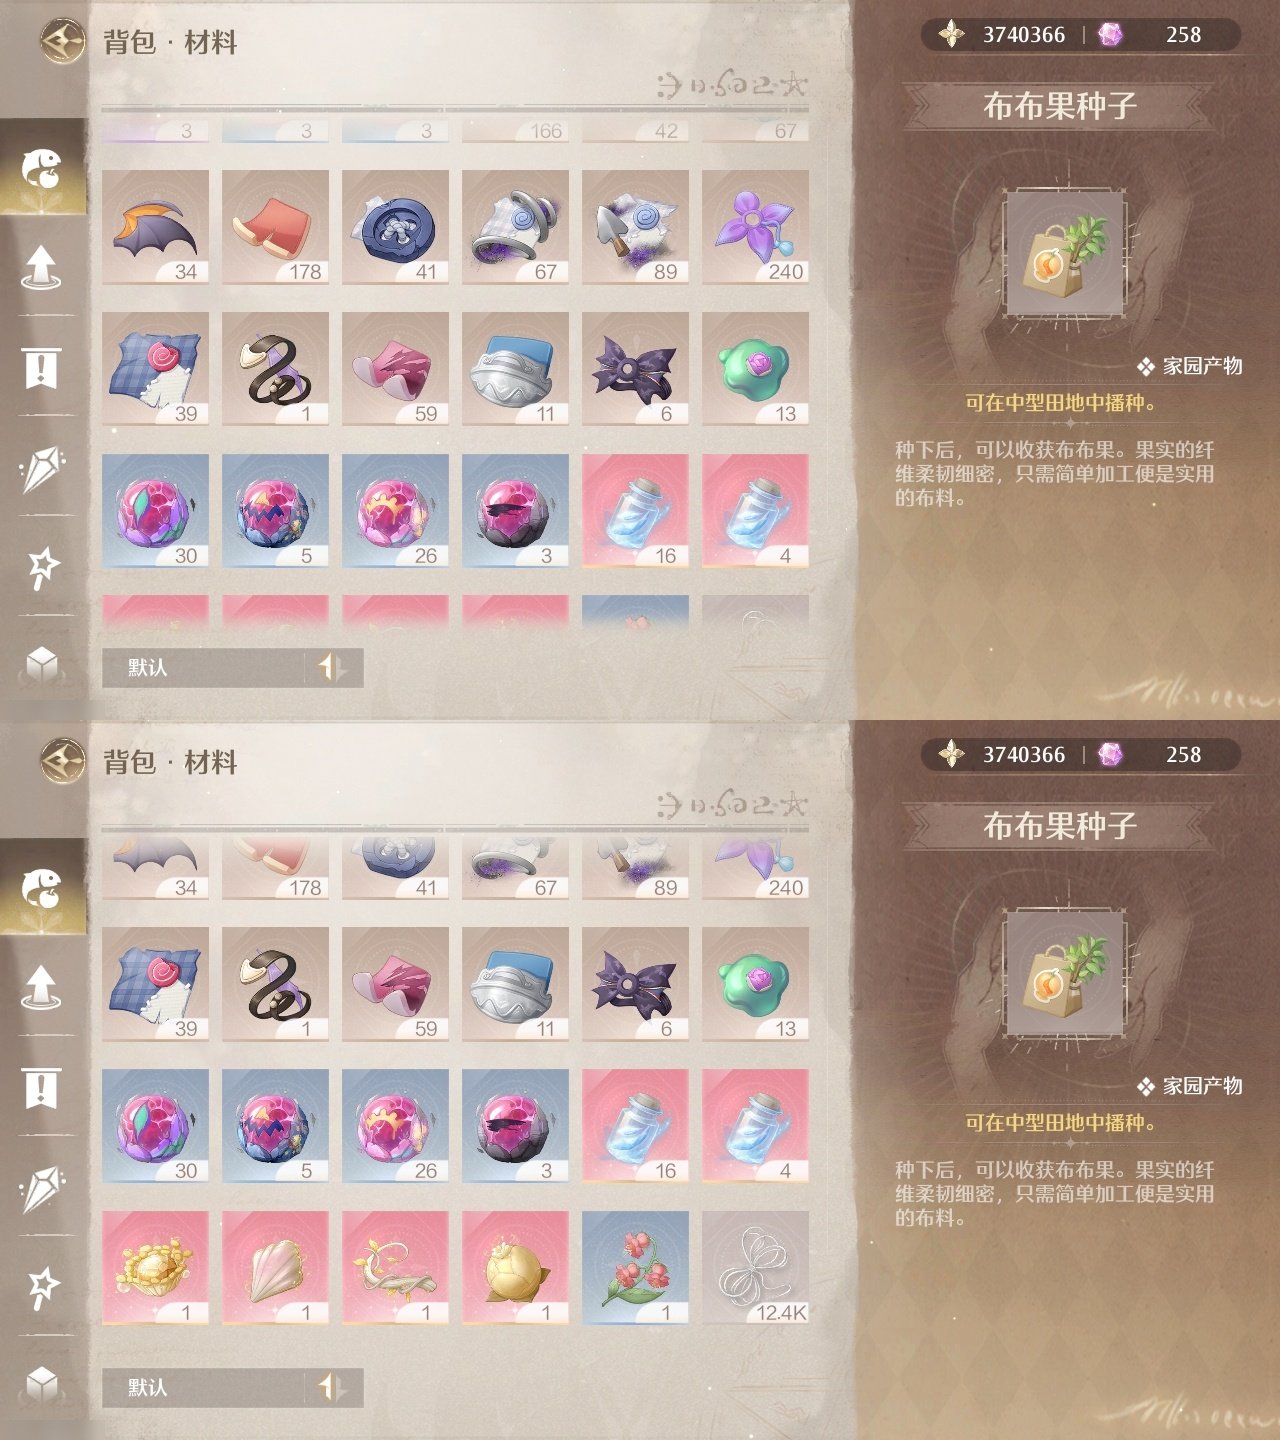1280x1440 pixels.
Task: Pick the pink seashell item
Action: tap(275, 1268)
